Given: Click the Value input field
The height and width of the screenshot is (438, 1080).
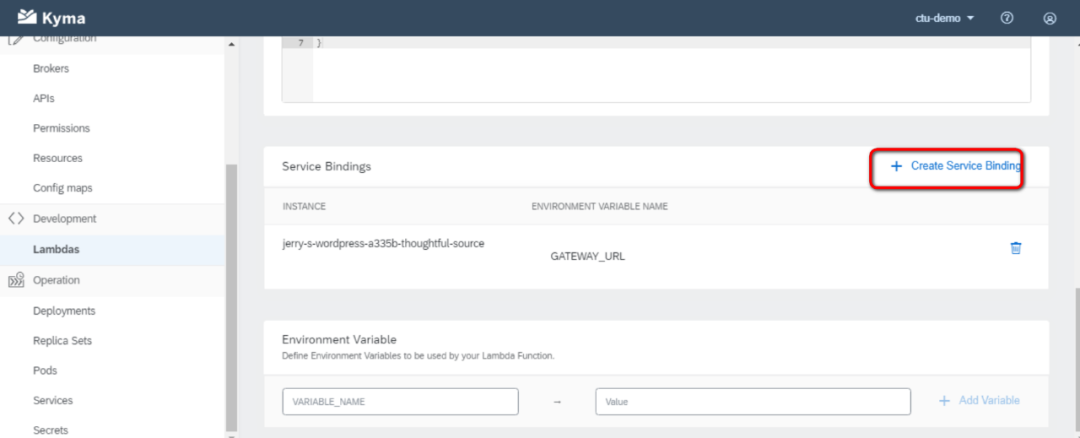Looking at the screenshot, I should (x=752, y=401).
